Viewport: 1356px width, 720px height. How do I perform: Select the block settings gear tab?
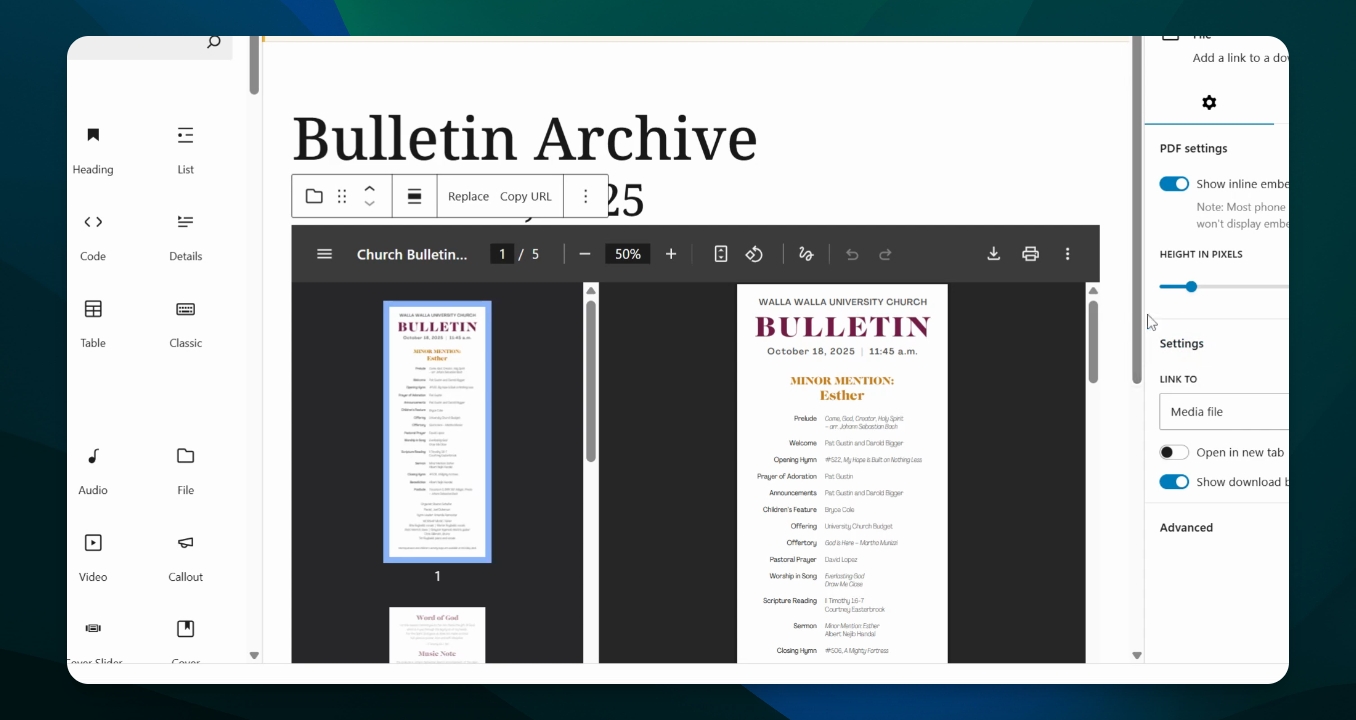pos(1209,103)
